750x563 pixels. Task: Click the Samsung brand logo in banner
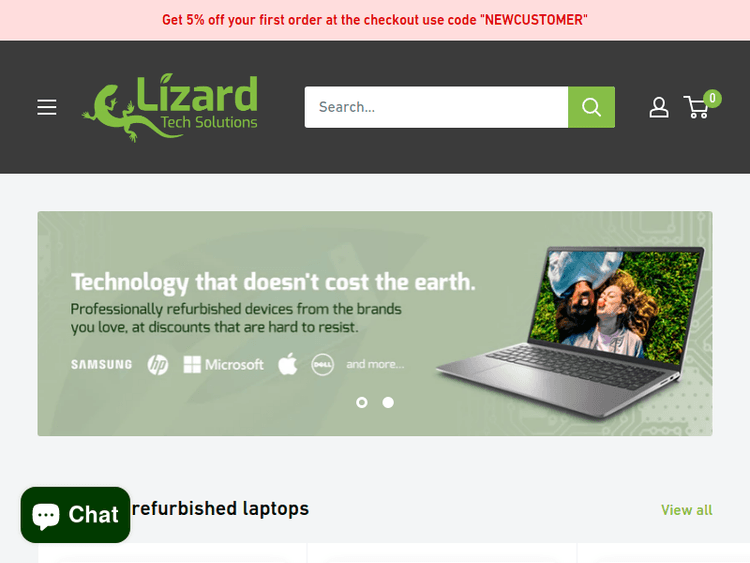tap(101, 364)
